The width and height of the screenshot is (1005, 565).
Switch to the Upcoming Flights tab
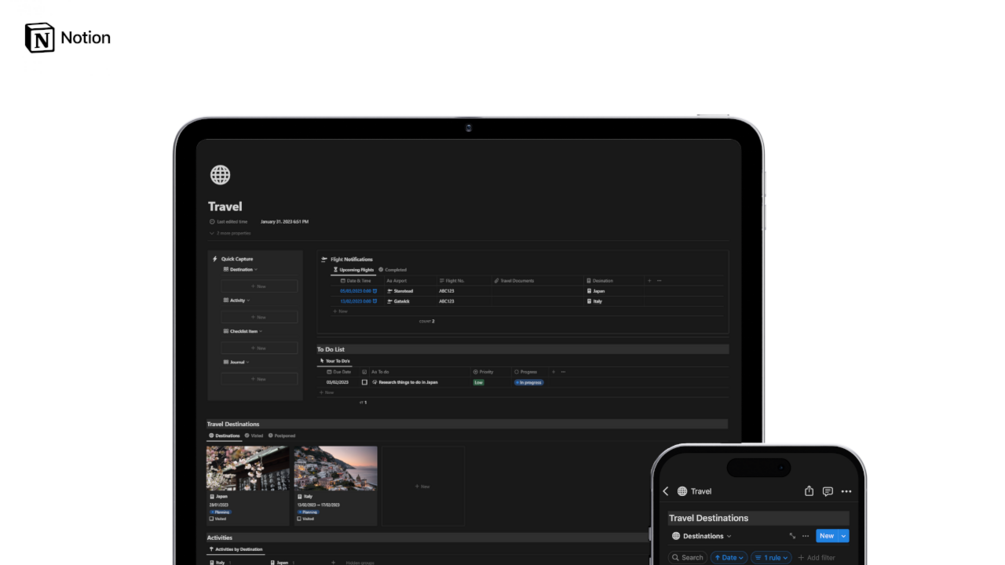pyautogui.click(x=353, y=270)
